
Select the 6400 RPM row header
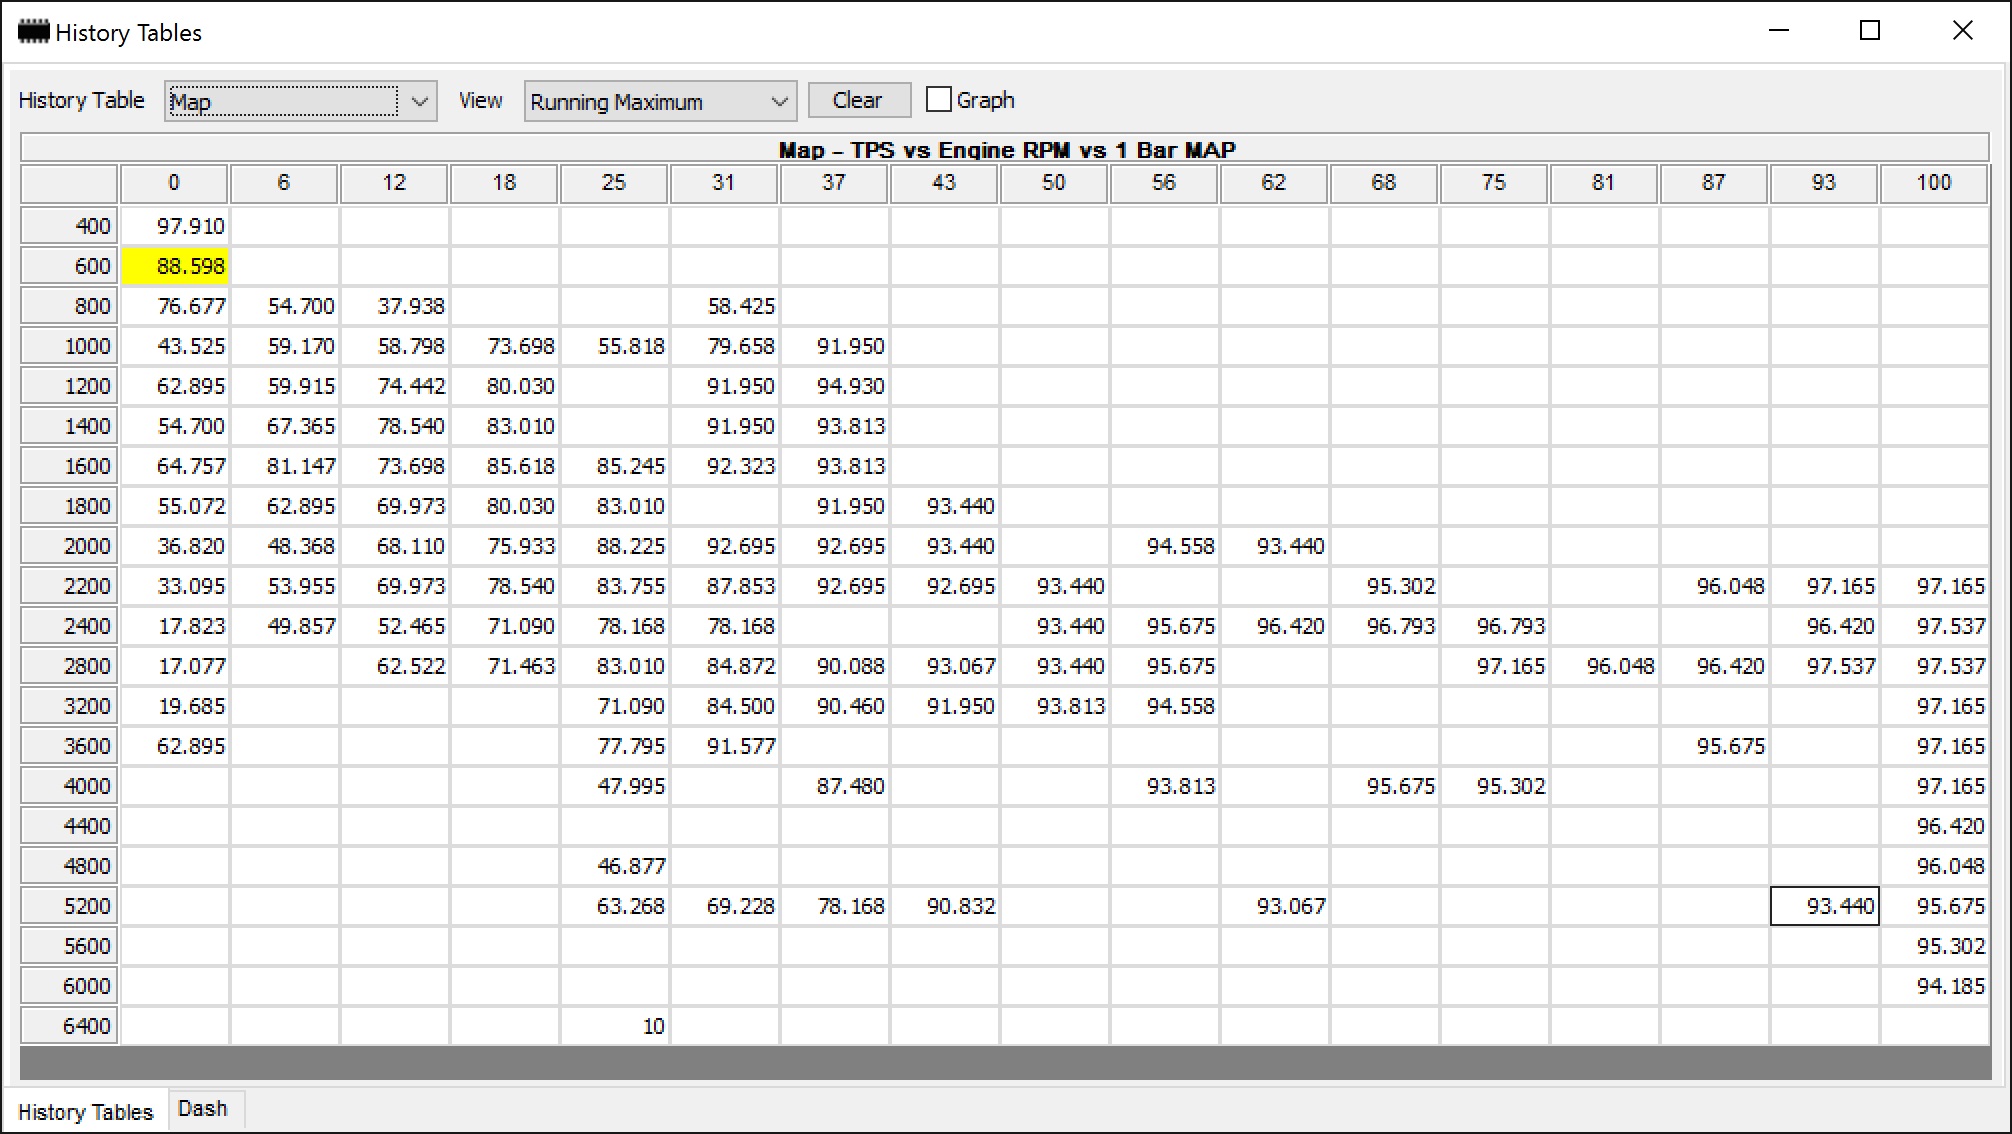[x=69, y=1026]
